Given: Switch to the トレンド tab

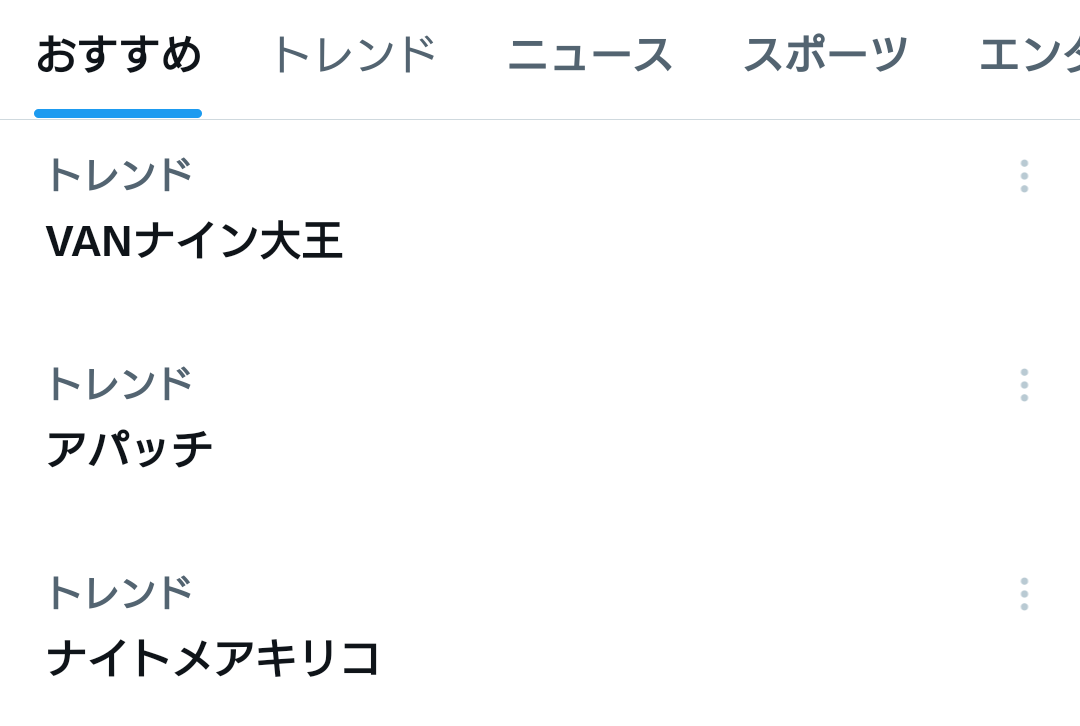Looking at the screenshot, I should (355, 55).
